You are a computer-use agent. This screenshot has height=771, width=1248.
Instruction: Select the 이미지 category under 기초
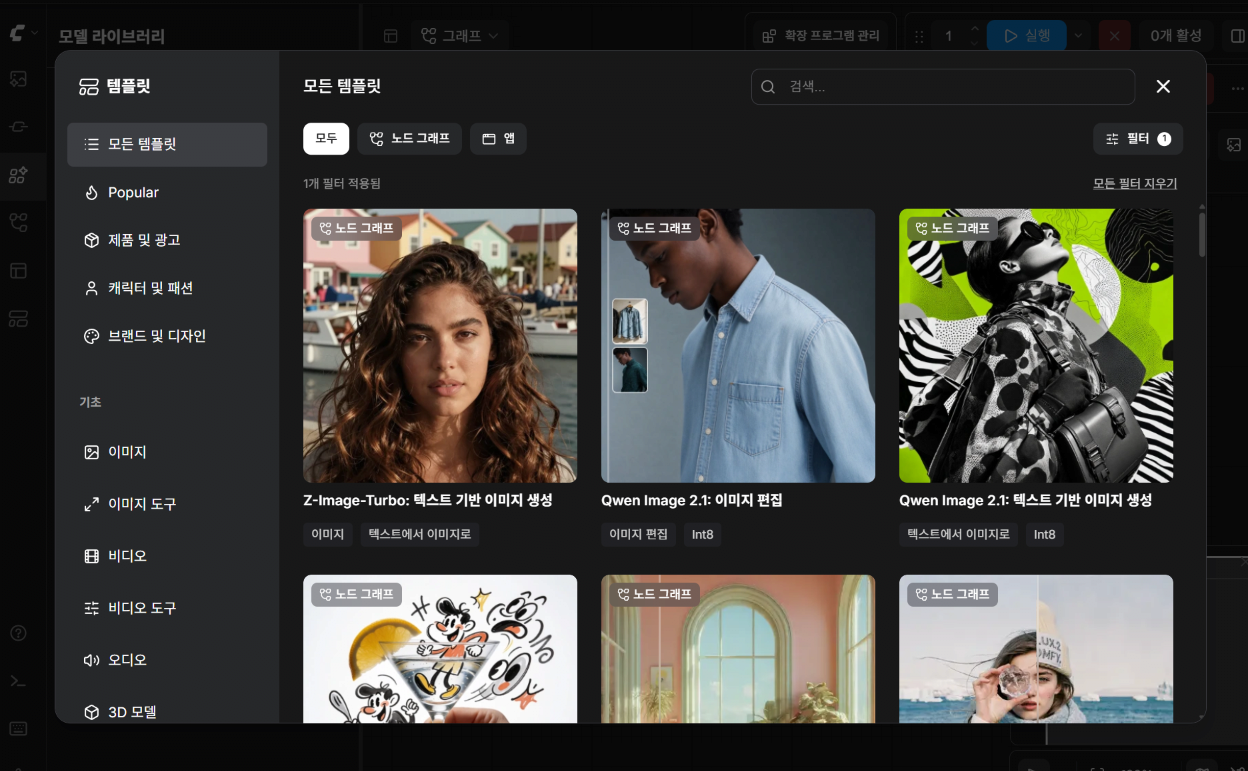(167, 452)
